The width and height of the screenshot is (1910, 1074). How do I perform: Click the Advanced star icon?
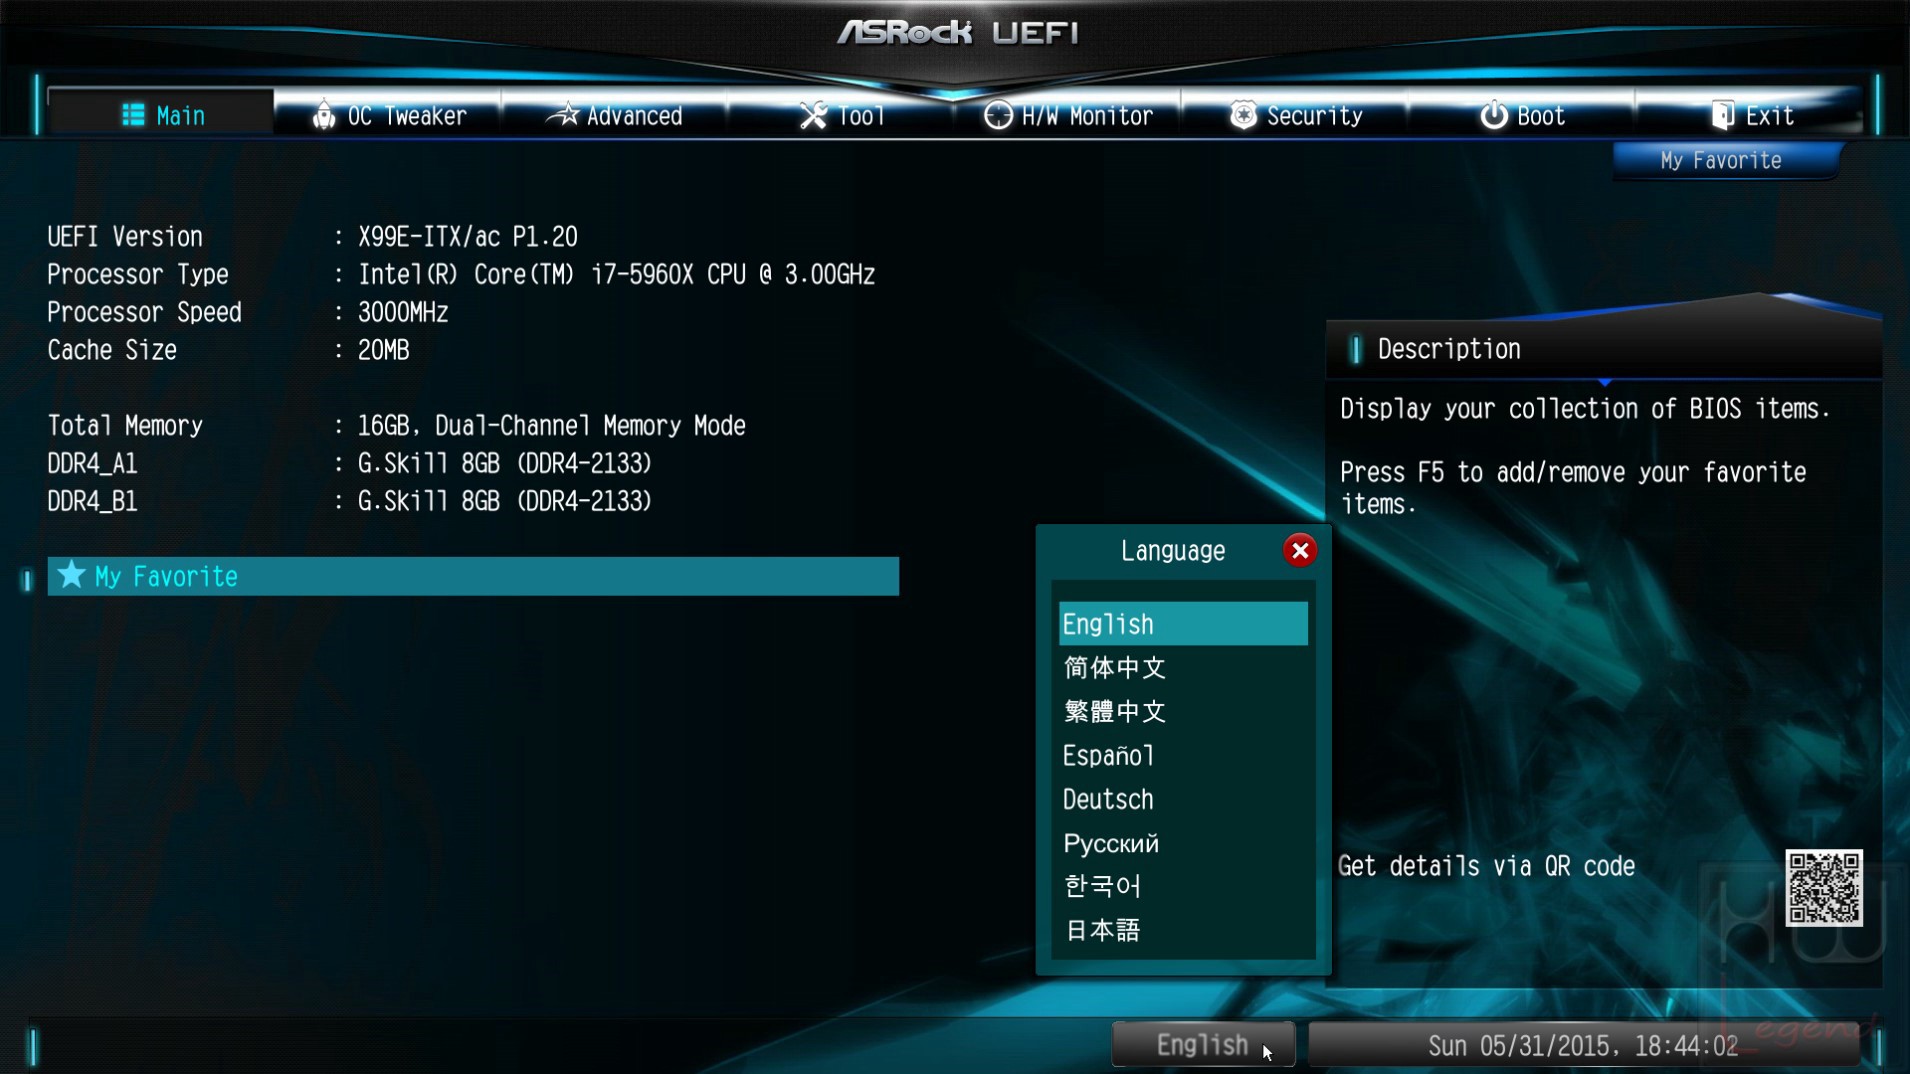(x=563, y=115)
